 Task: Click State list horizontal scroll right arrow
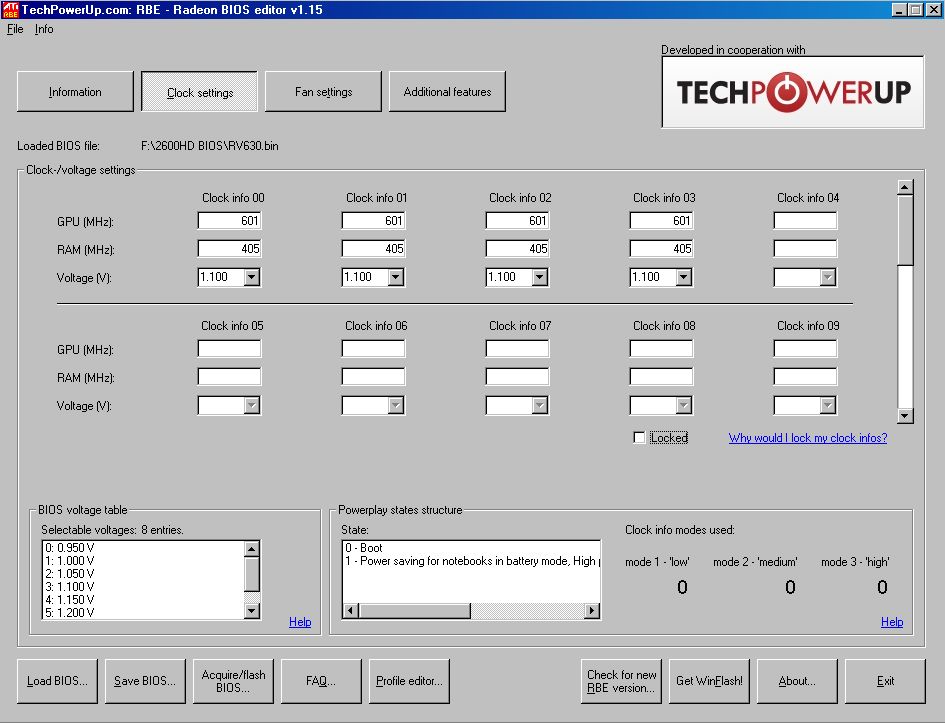(x=592, y=611)
